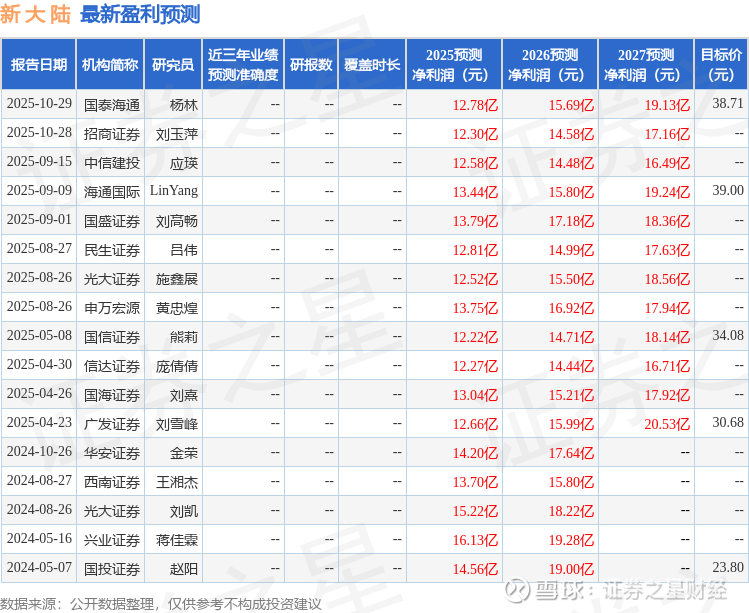Image resolution: width=749 pixels, height=613 pixels.
Task: Click the 16.49亿 forecast value
Action: pos(667,163)
